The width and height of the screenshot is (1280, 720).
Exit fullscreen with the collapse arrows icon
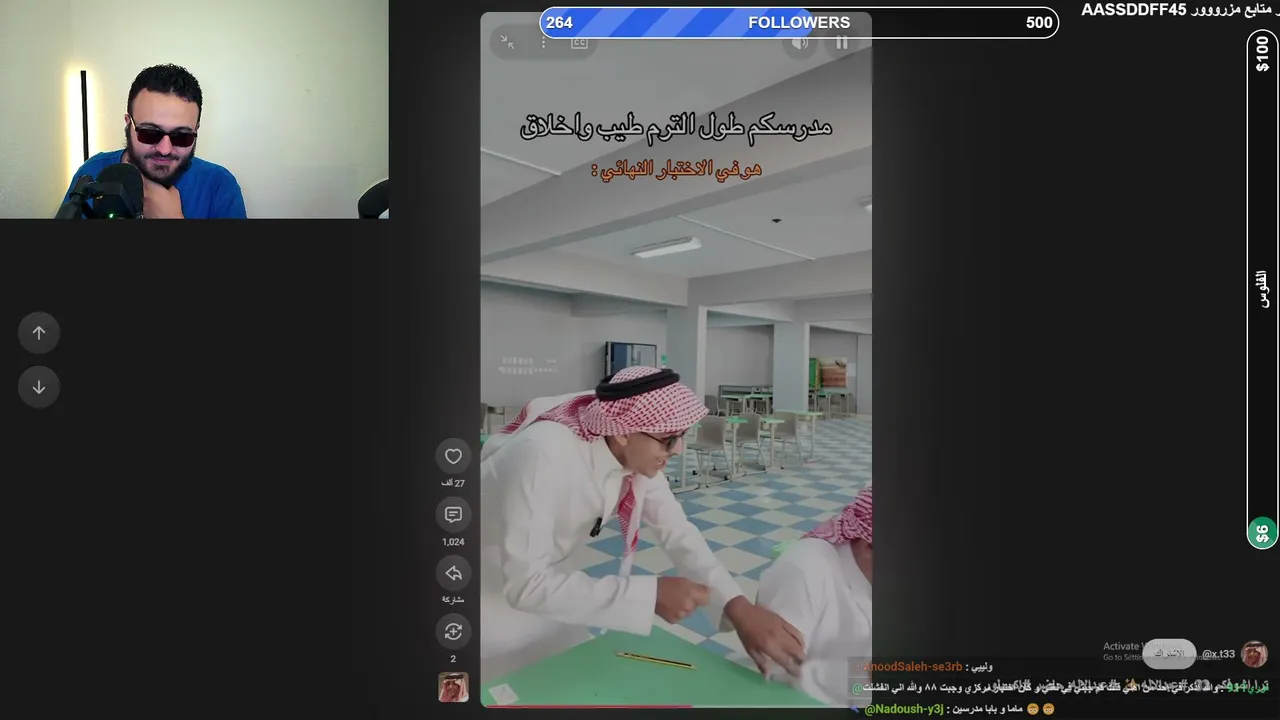(507, 42)
